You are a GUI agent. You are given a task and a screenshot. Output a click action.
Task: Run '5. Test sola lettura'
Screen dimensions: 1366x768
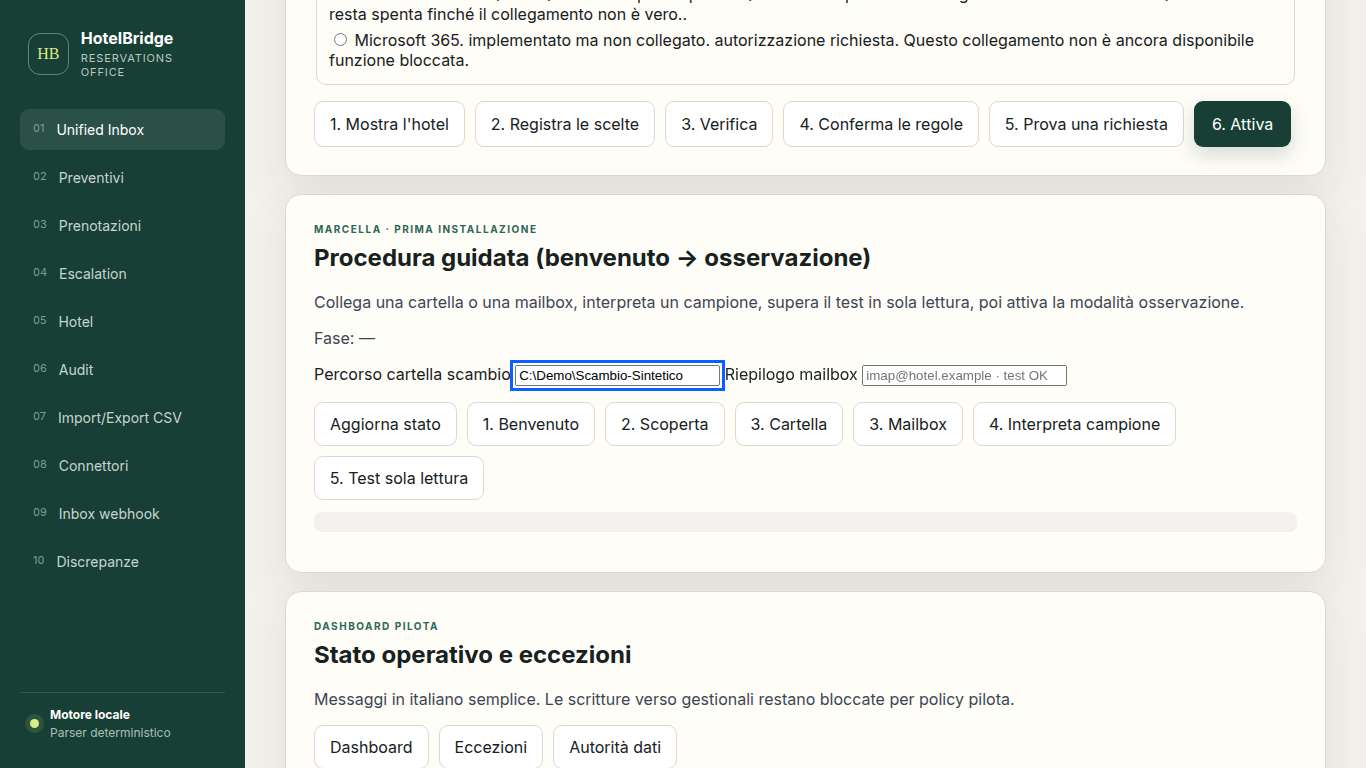[399, 478]
